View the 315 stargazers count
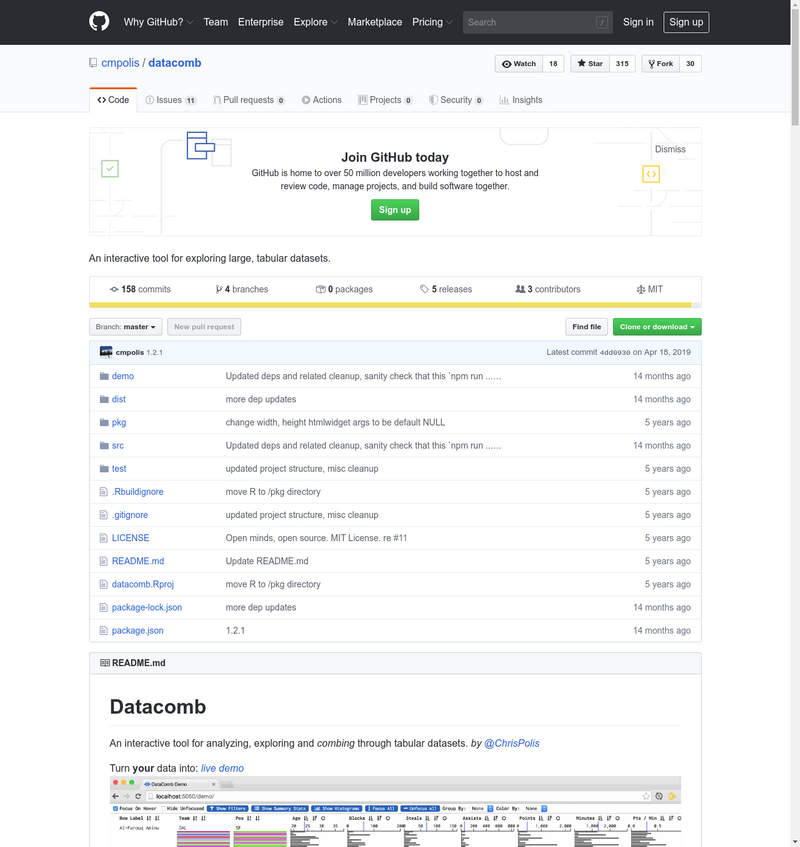This screenshot has width=800, height=847. click(x=622, y=64)
